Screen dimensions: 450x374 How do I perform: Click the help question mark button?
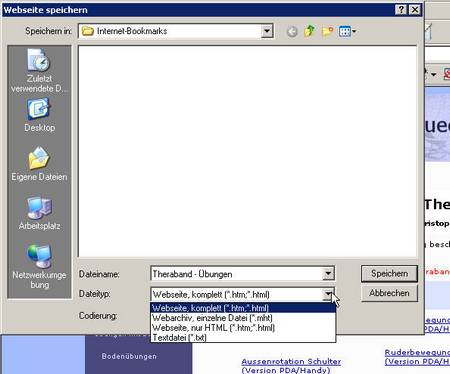pyautogui.click(x=401, y=10)
